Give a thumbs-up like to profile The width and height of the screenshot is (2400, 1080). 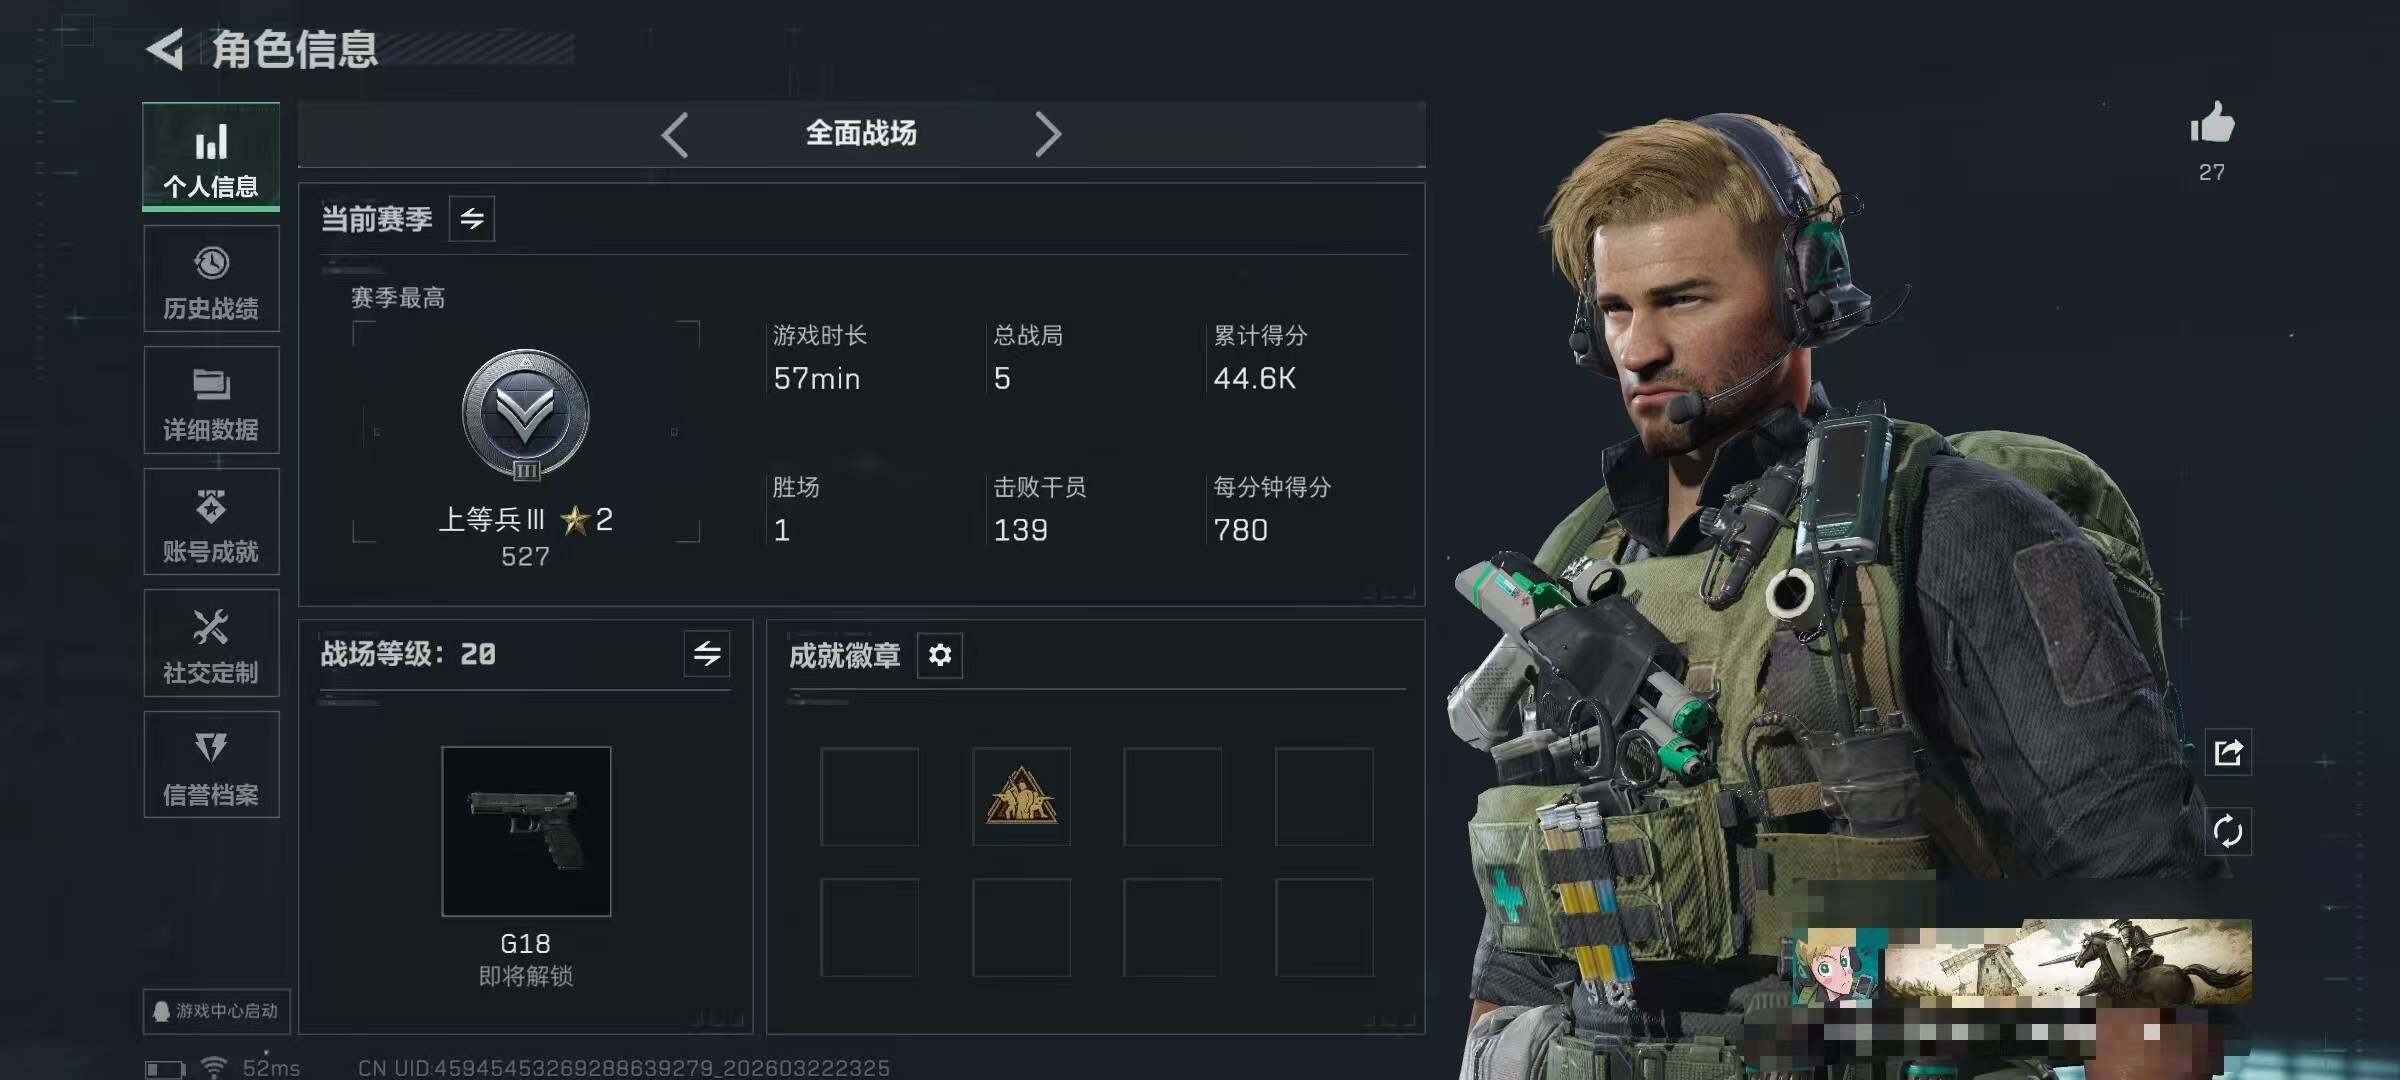click(2212, 125)
